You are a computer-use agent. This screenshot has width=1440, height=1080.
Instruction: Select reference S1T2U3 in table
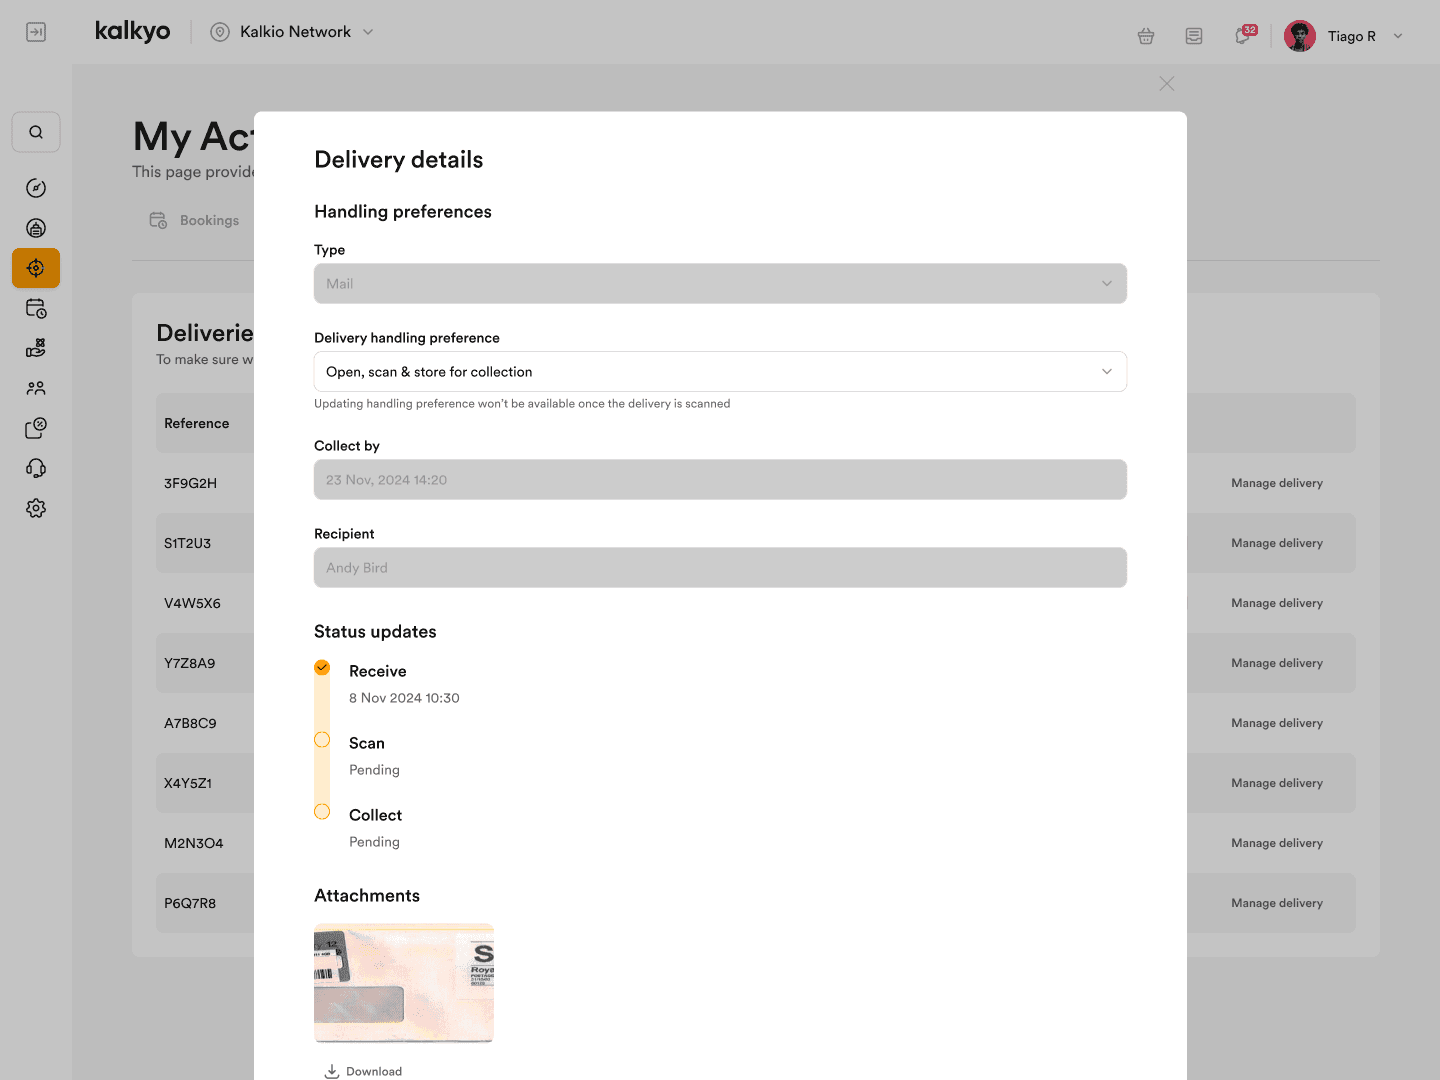[x=188, y=543]
